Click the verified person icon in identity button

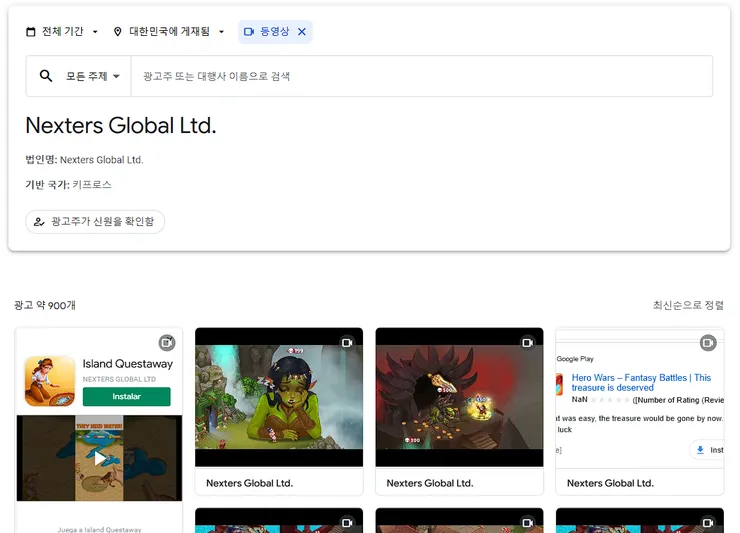tap(39, 221)
